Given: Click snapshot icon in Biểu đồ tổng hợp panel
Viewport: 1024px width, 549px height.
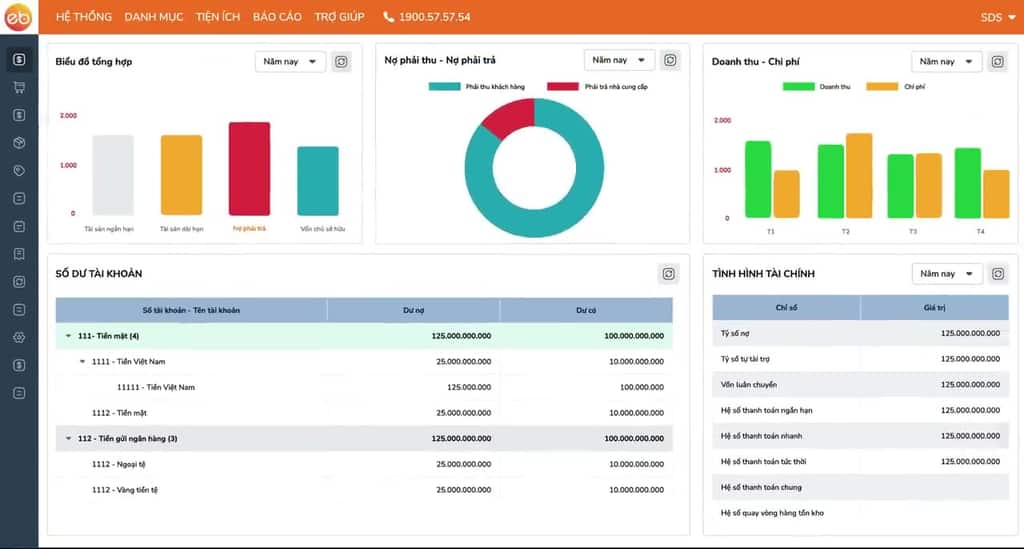Looking at the screenshot, I should tap(341, 61).
